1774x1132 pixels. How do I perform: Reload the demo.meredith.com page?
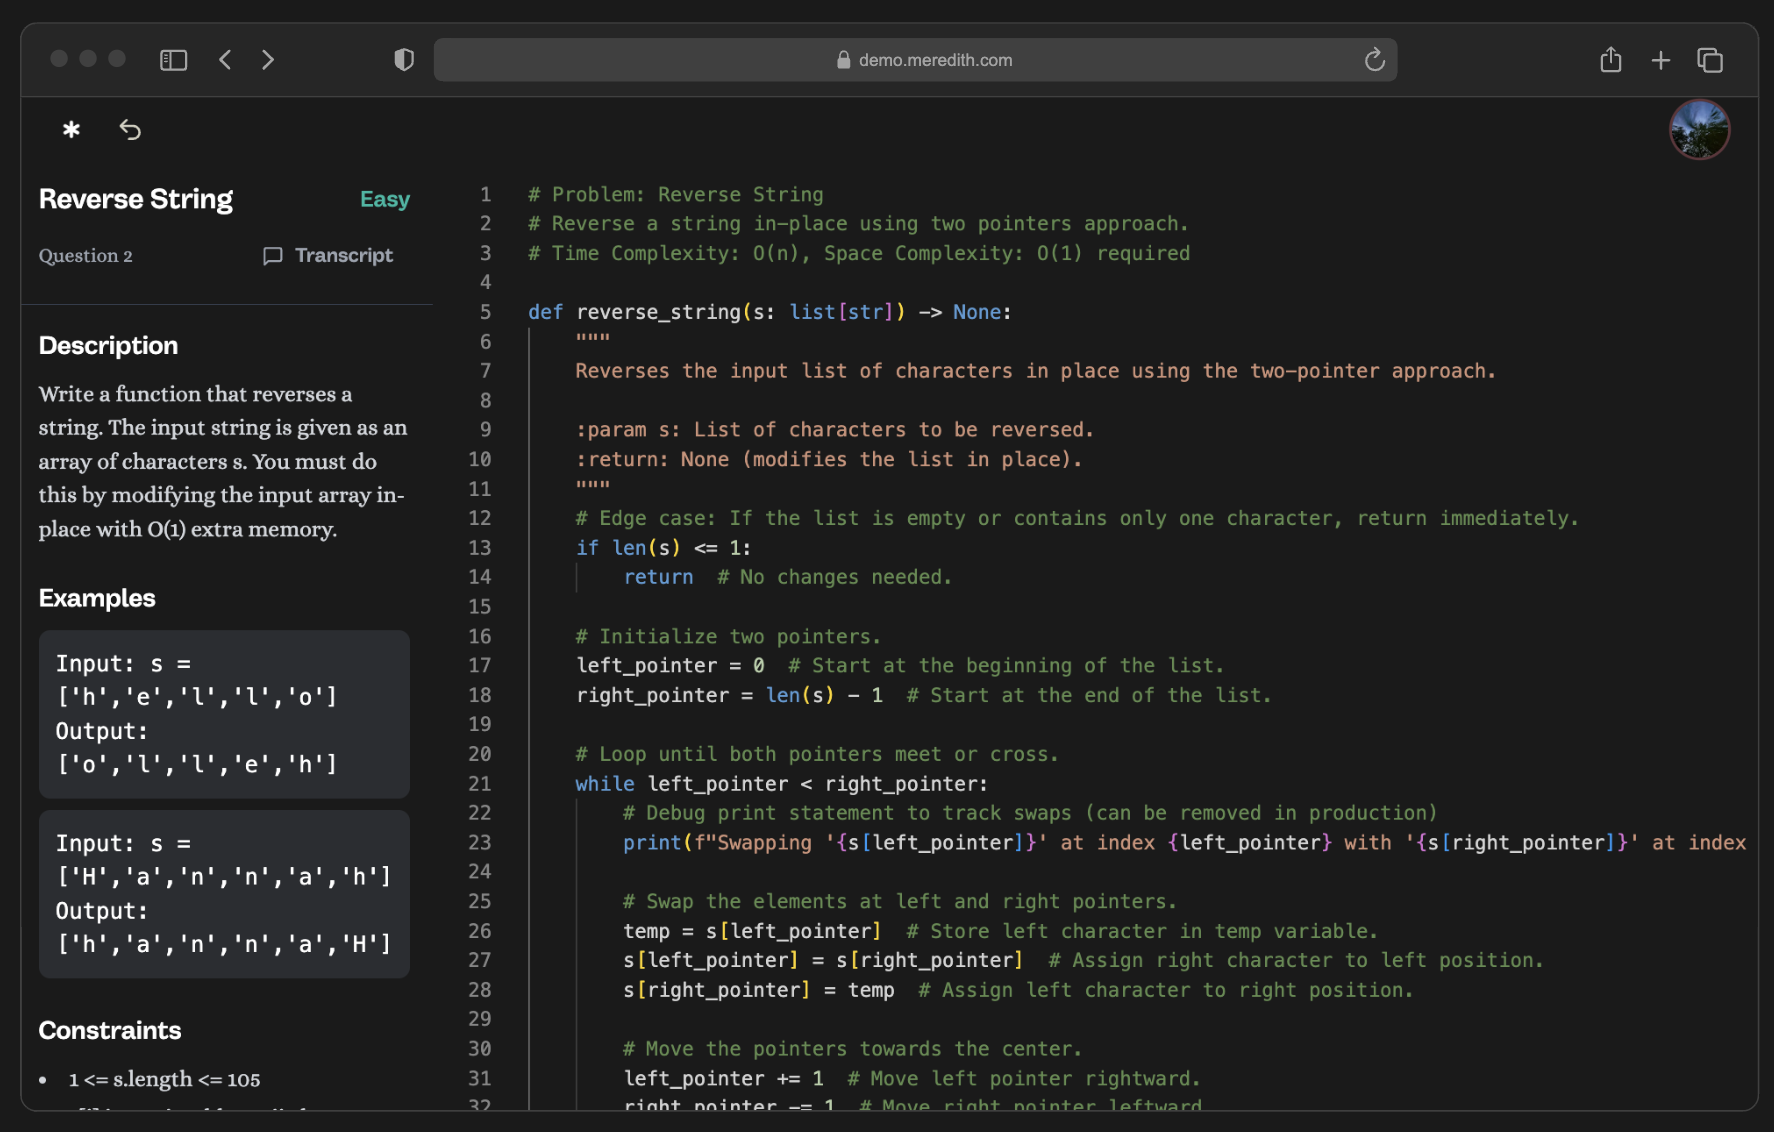1374,60
